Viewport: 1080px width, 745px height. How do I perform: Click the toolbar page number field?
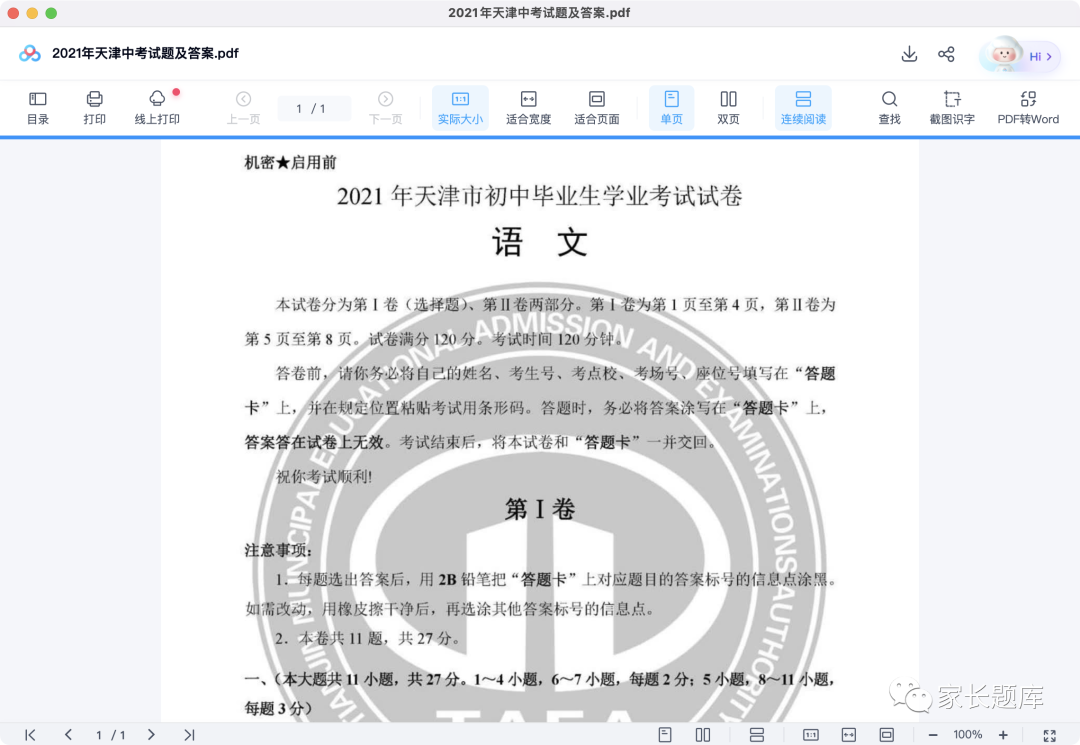(314, 108)
